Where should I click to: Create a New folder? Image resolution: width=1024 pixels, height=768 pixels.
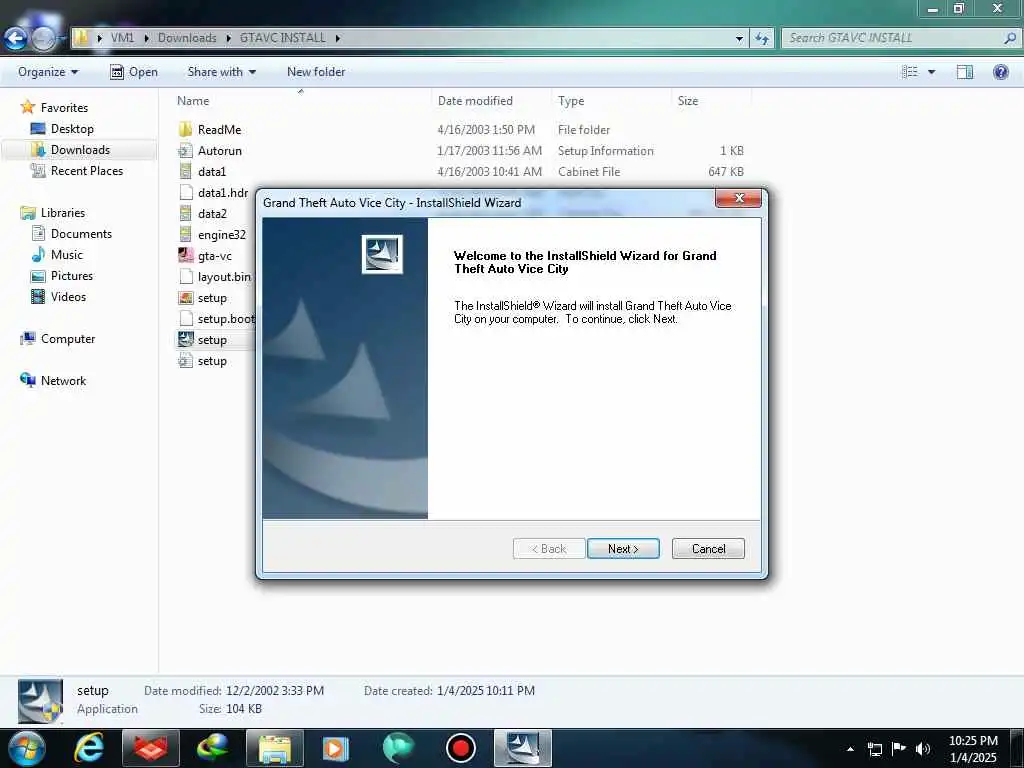tap(316, 72)
